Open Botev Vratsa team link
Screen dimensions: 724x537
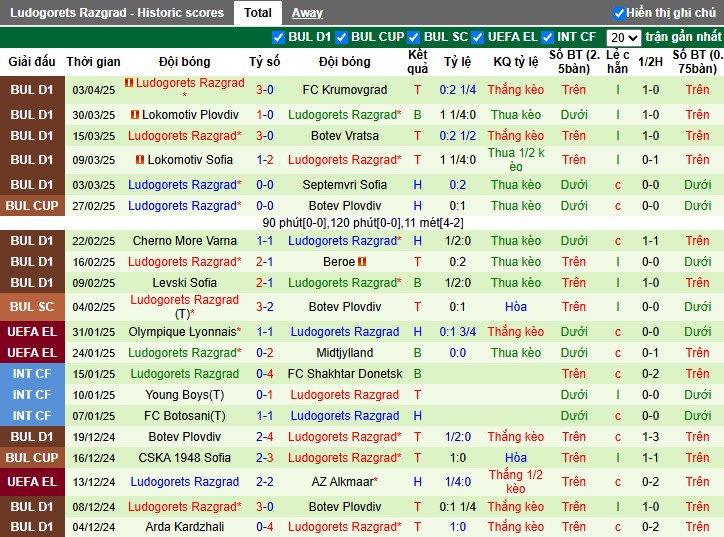(345, 136)
